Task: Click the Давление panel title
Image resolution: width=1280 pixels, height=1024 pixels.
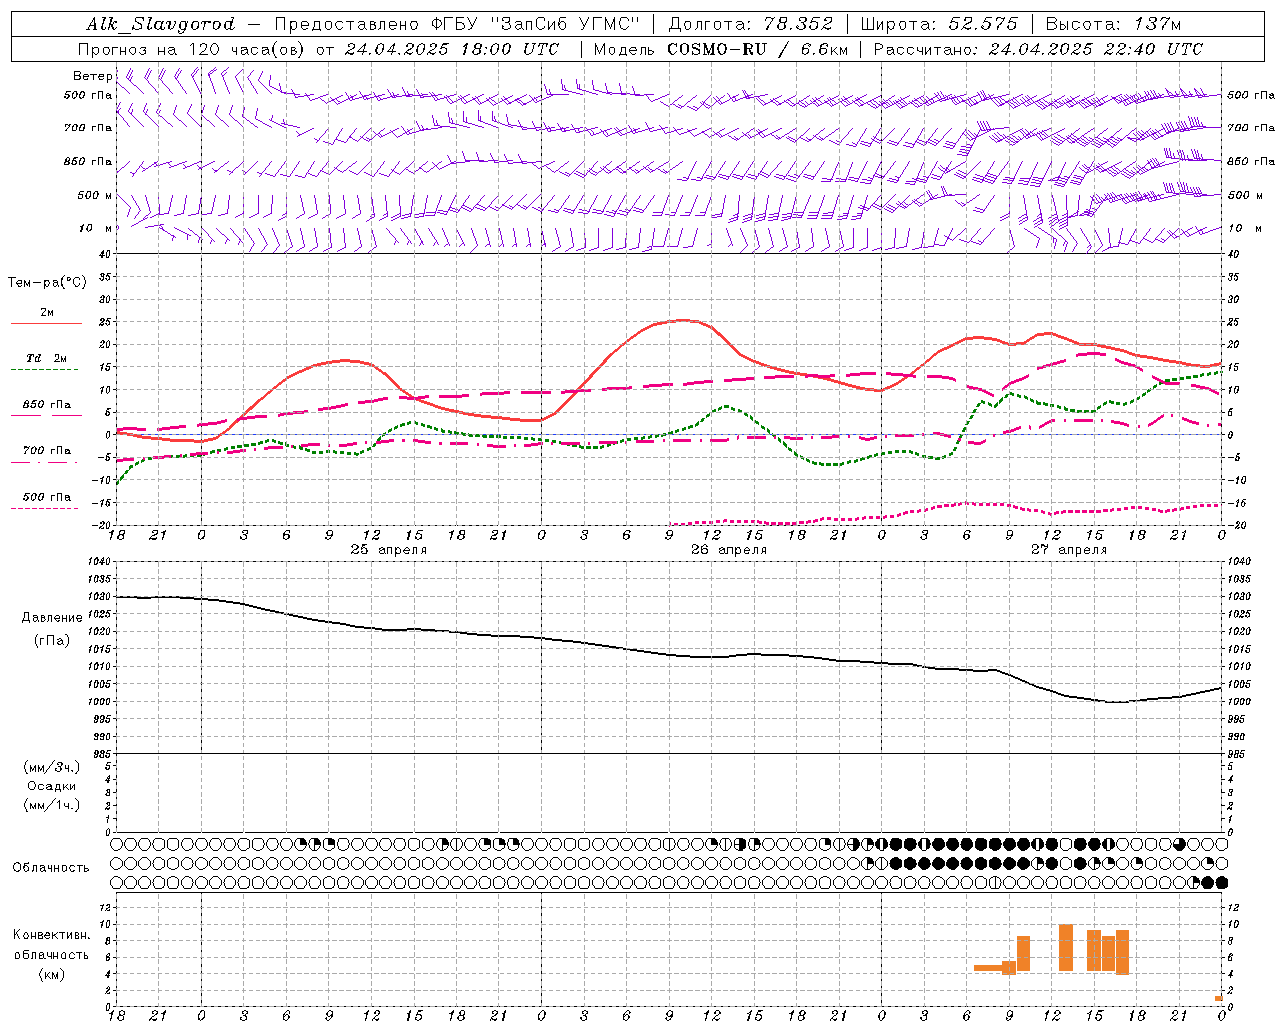Action: click(x=52, y=618)
